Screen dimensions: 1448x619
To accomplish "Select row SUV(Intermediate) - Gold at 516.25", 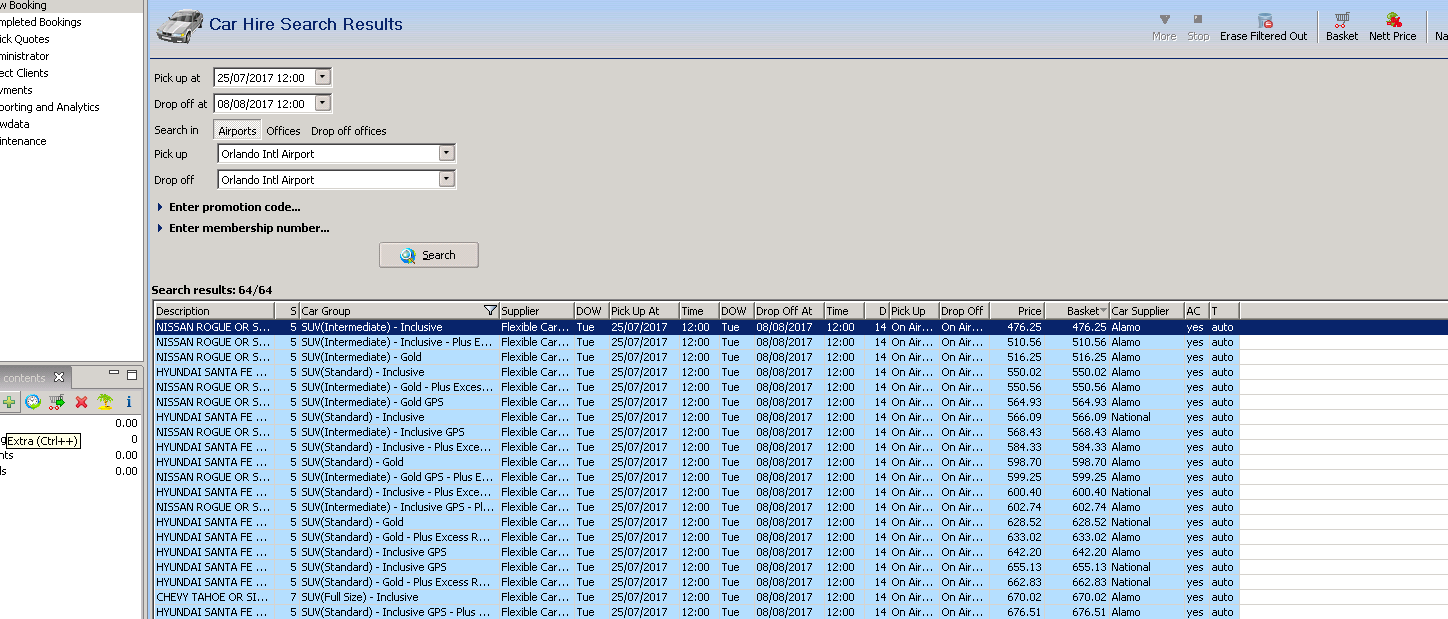I will click(696, 357).
